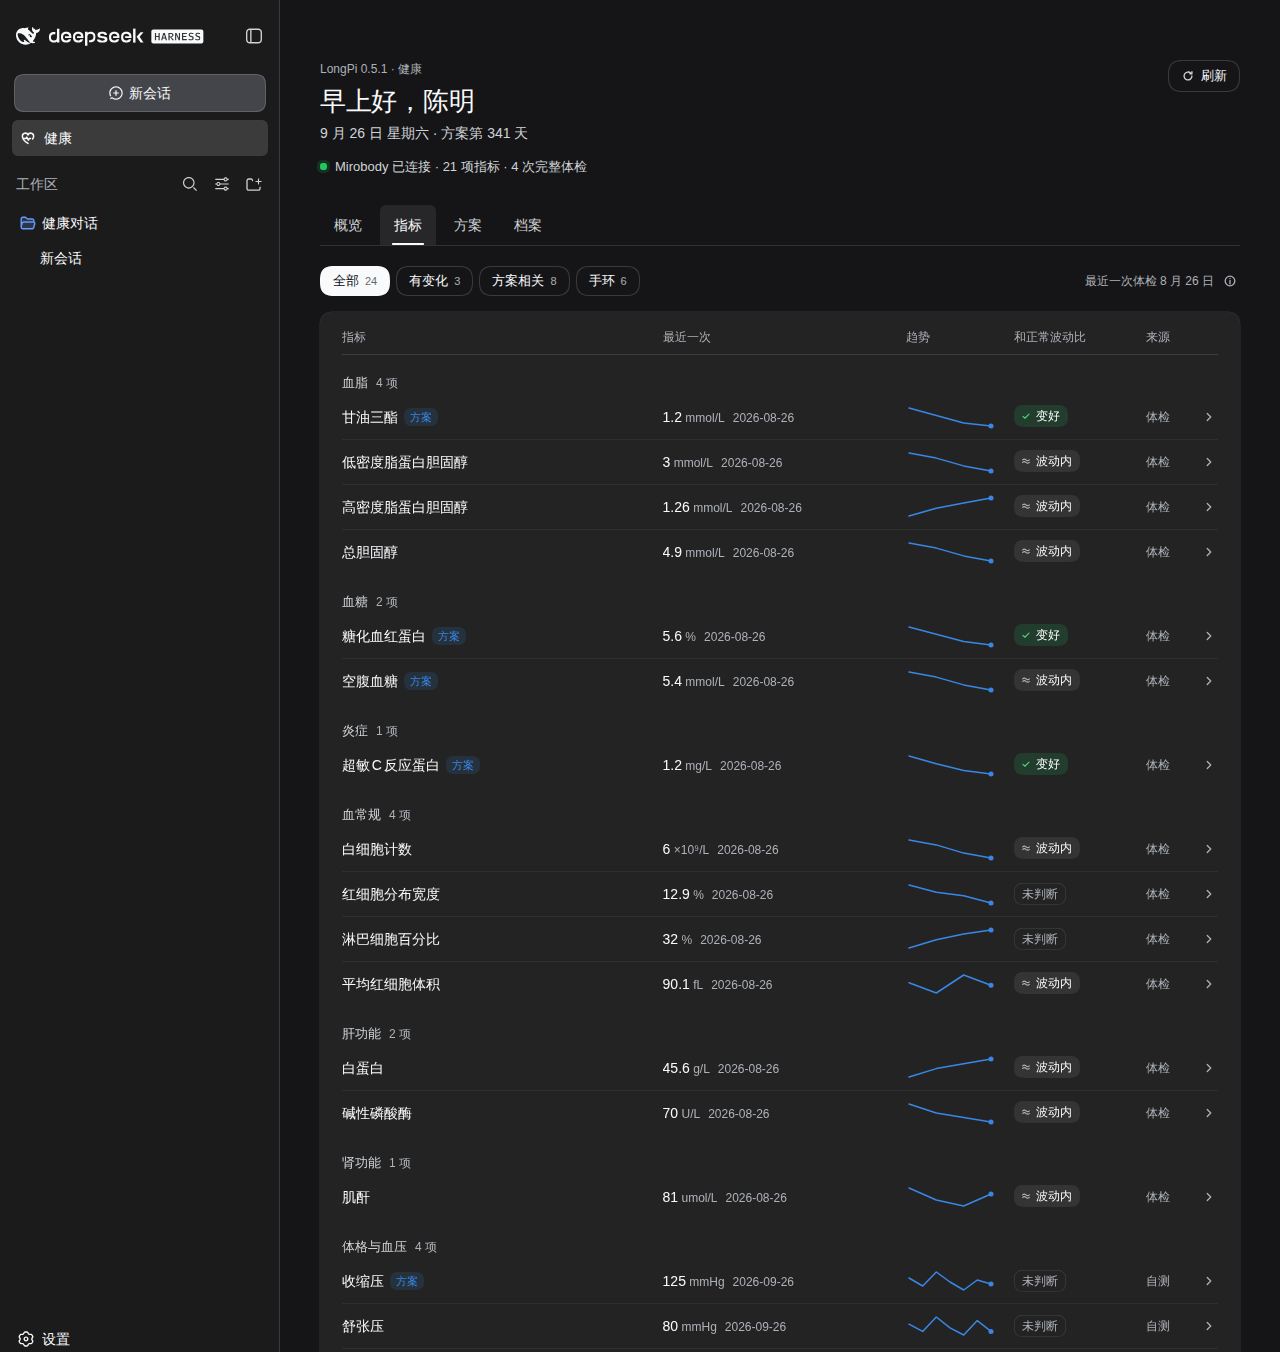Expand the 肌酐 row chevron

(x=1209, y=1197)
